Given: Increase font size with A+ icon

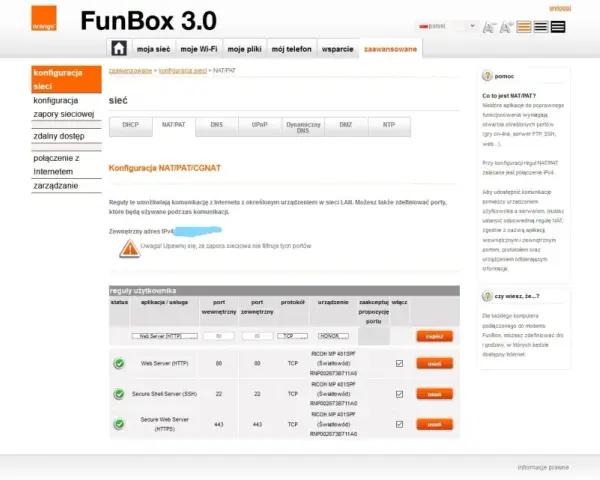Looking at the screenshot, I should (x=506, y=27).
